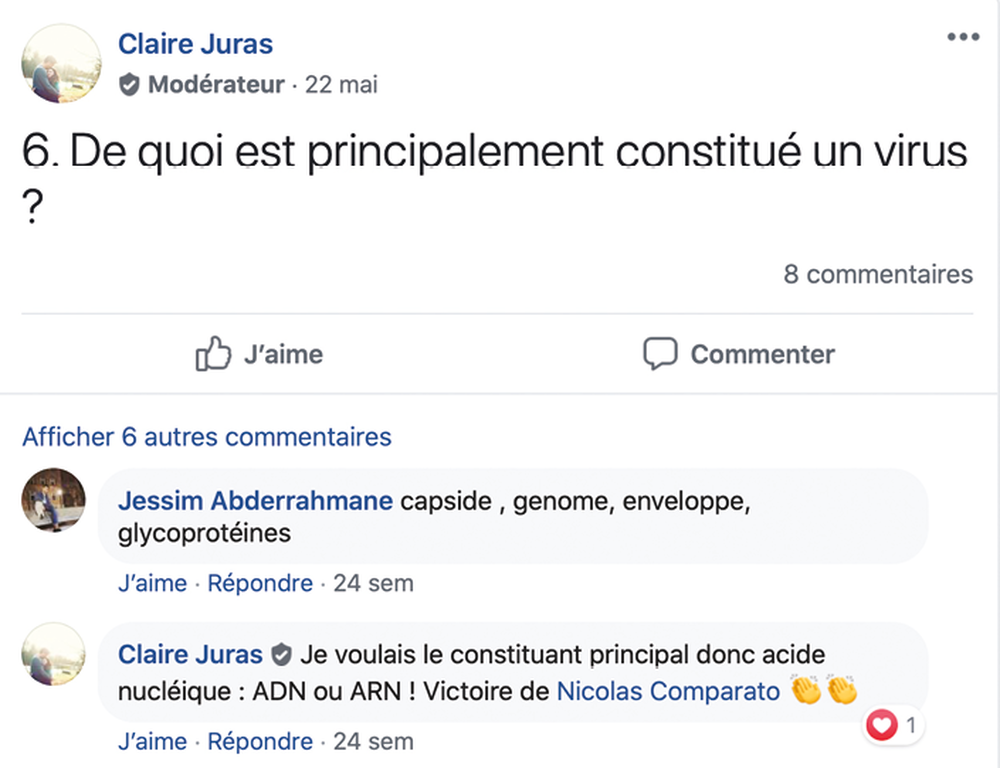Viewport: 1000px width, 768px height.
Task: Open Jessim Abderrahmane's profile picture
Action: [x=53, y=500]
